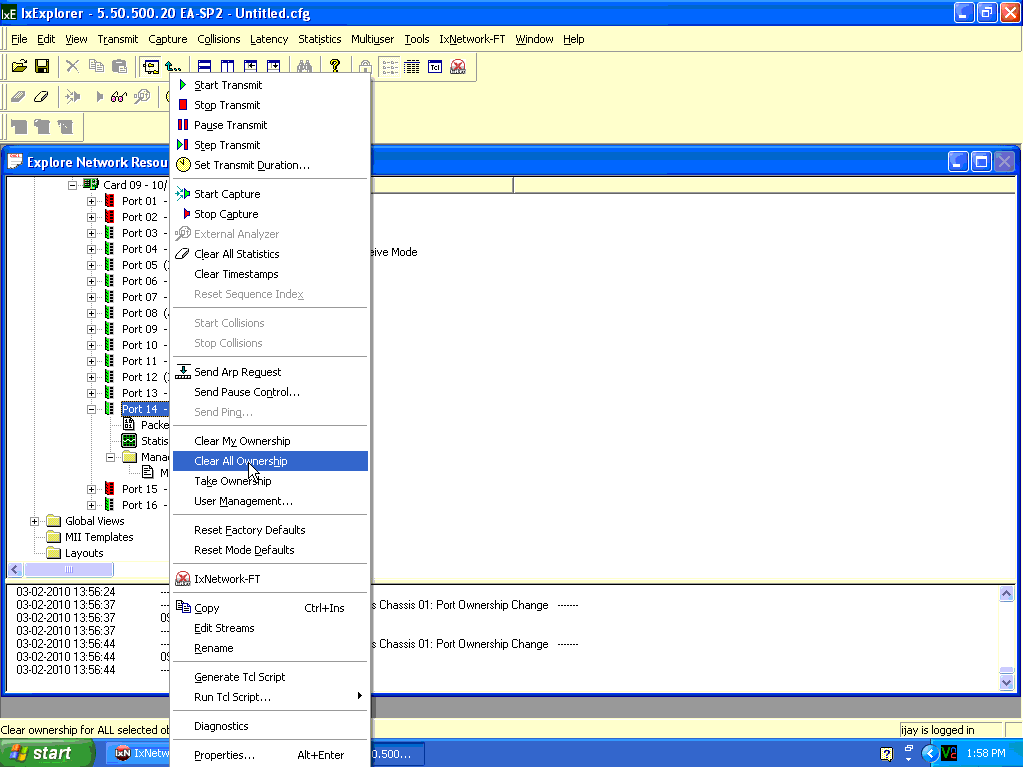Choose Set Transmit Duration menu entry
This screenshot has height=767, width=1023.
(271, 165)
